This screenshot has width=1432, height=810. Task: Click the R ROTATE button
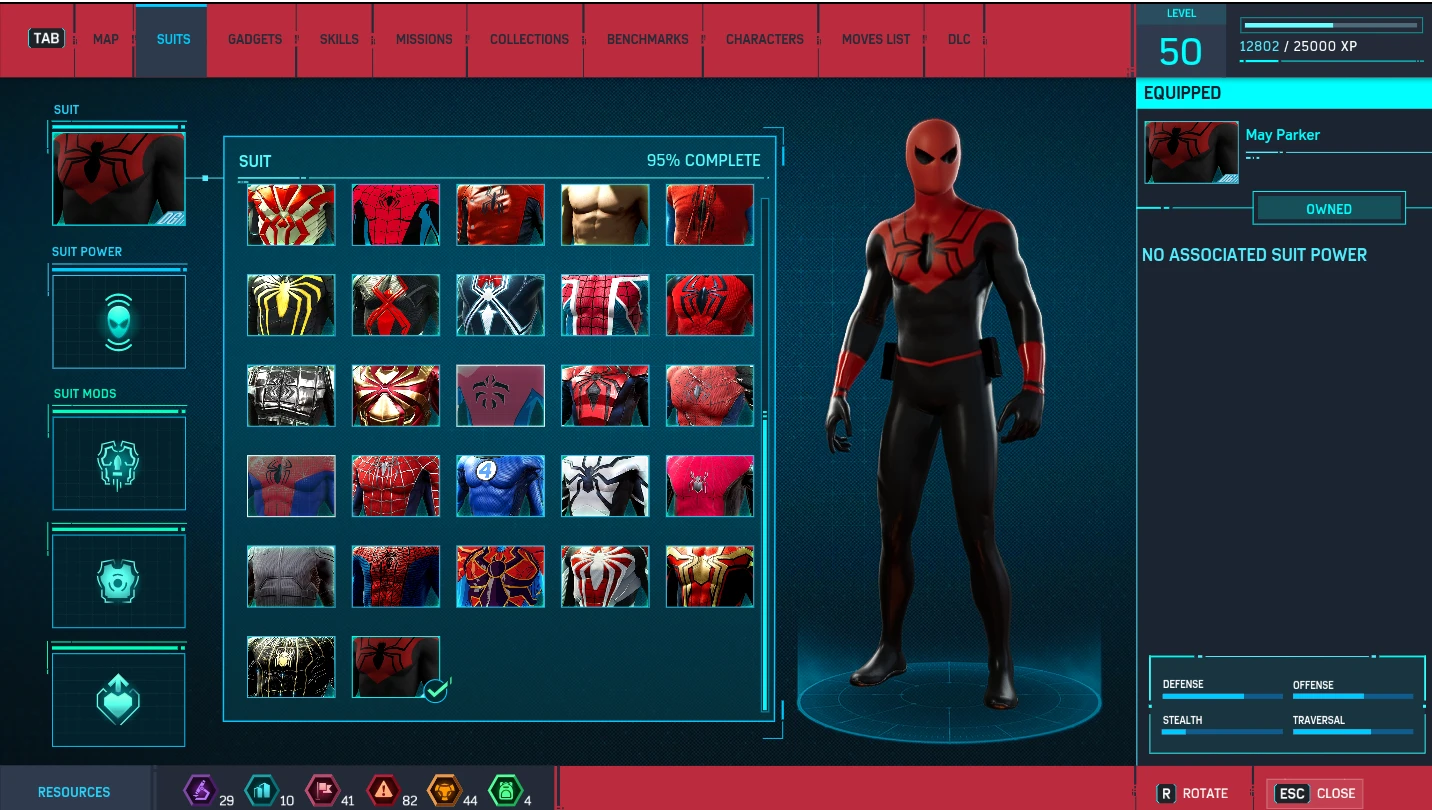click(1196, 793)
